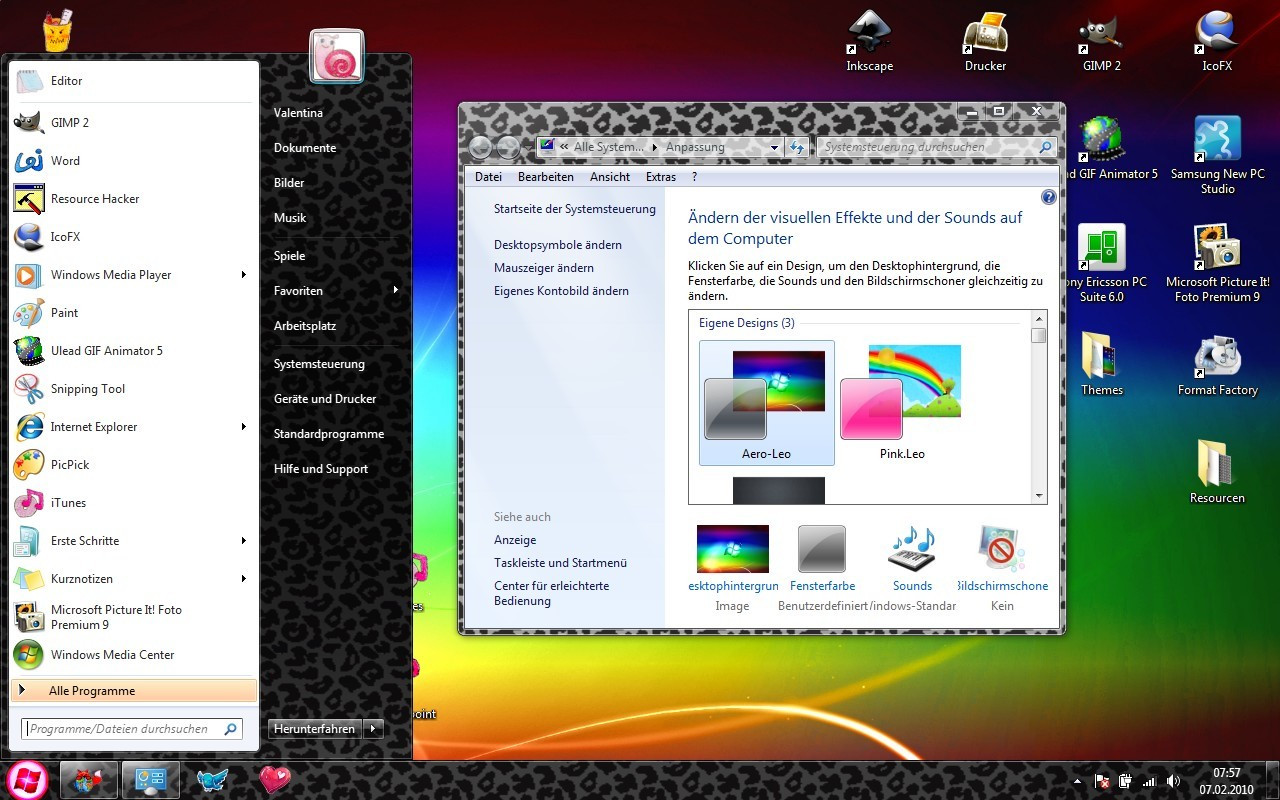Click Eigenes Kontobild ändern link
1280x800 pixels.
[561, 291]
